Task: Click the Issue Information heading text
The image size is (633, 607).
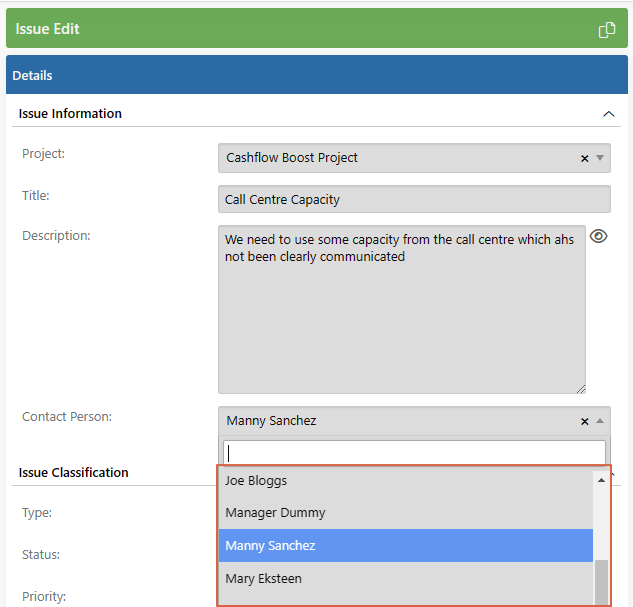Action: click(70, 114)
